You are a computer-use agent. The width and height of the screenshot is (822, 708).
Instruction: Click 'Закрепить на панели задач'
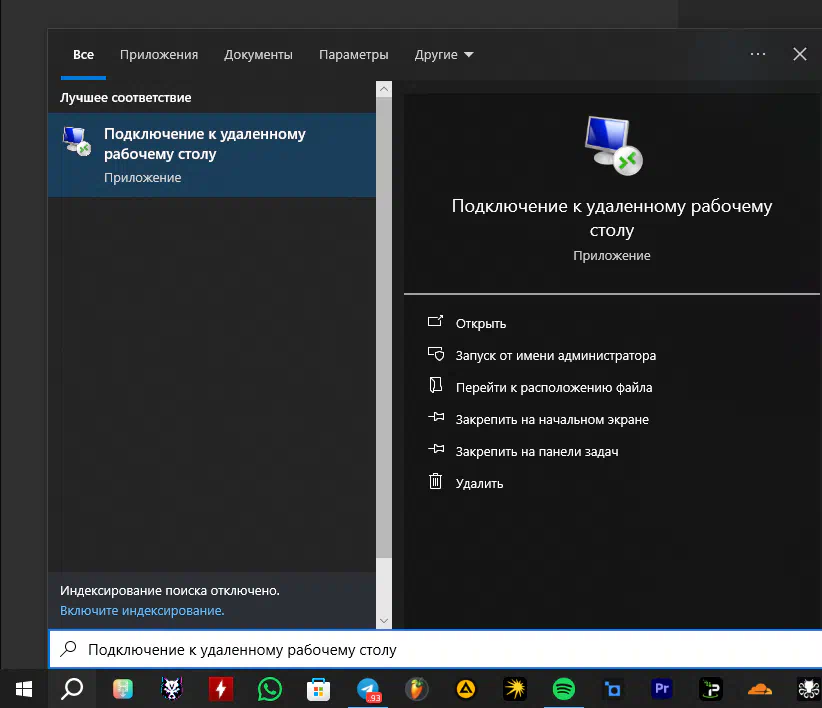(536, 451)
